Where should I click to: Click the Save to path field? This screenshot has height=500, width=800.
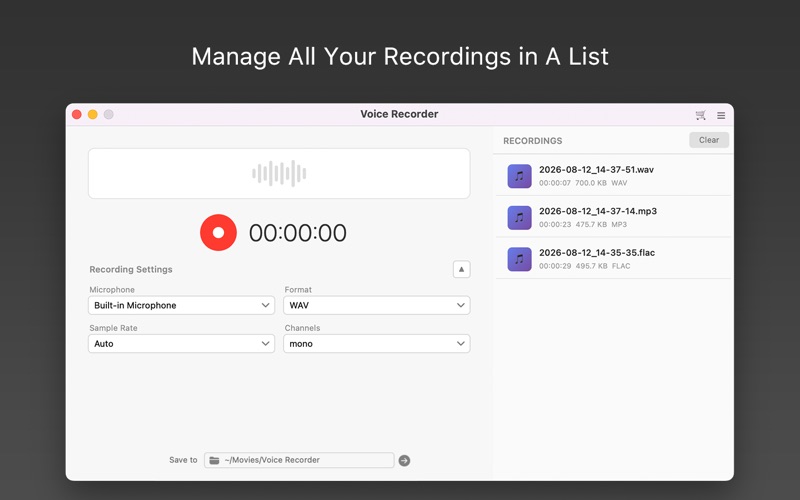pos(299,460)
